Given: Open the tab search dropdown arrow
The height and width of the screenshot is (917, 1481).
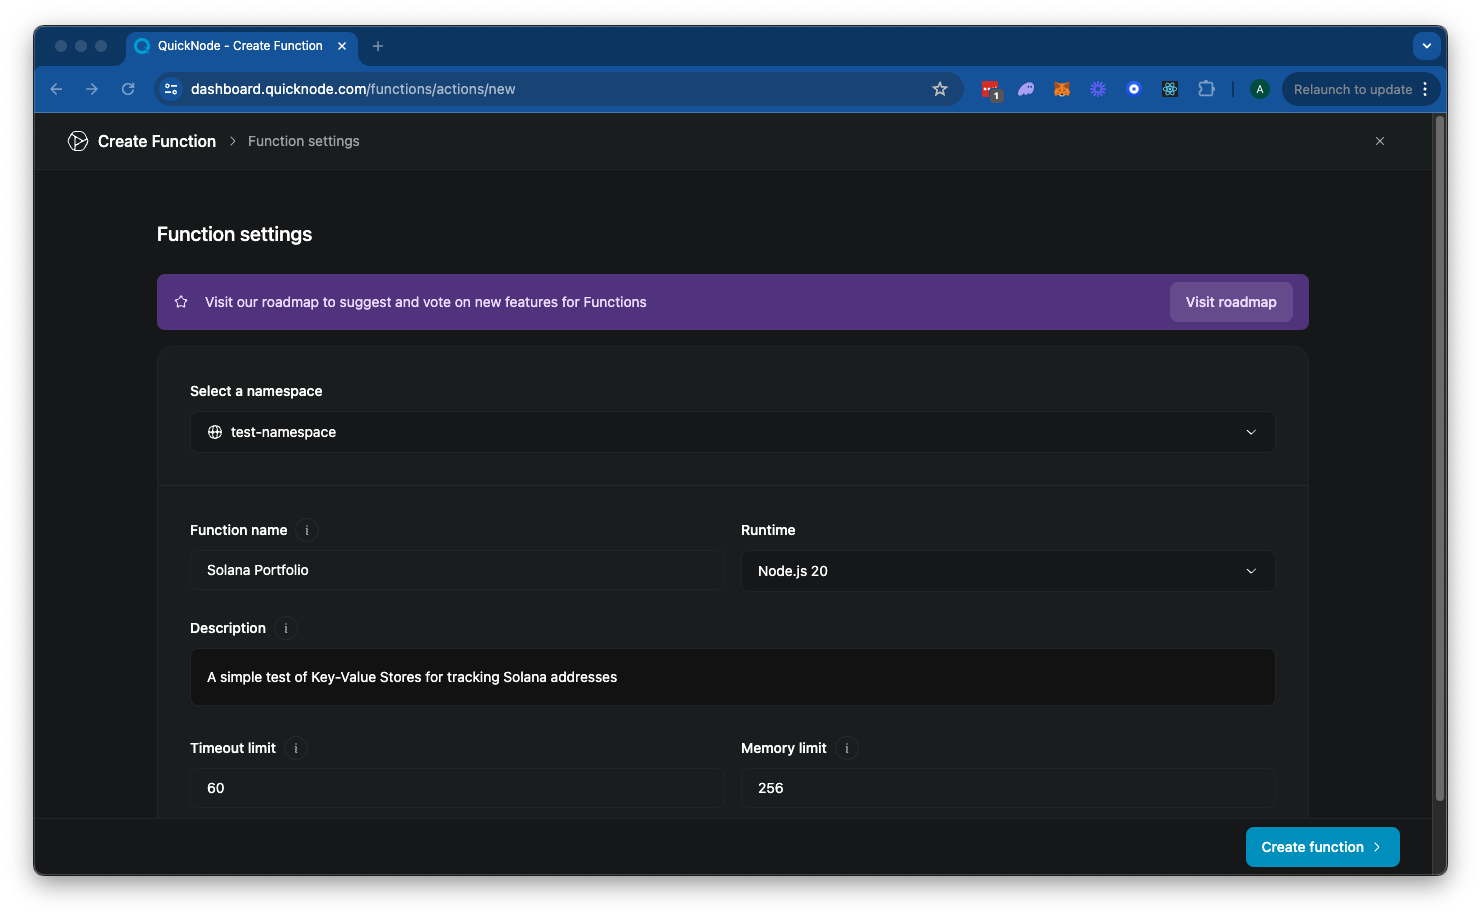Looking at the screenshot, I should pos(1427,46).
